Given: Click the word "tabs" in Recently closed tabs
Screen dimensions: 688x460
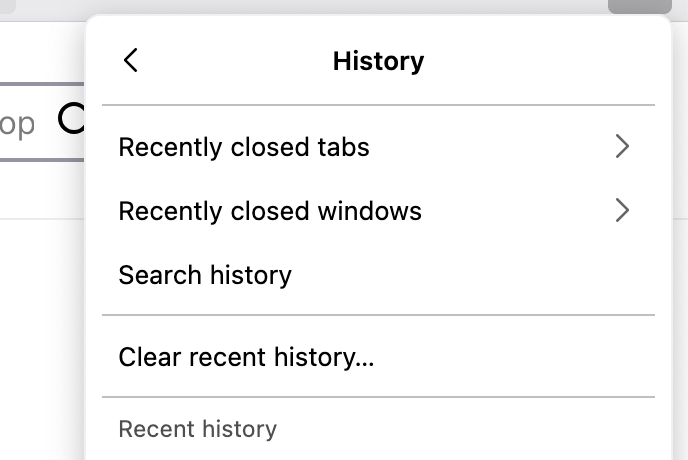Looking at the screenshot, I should (344, 147).
